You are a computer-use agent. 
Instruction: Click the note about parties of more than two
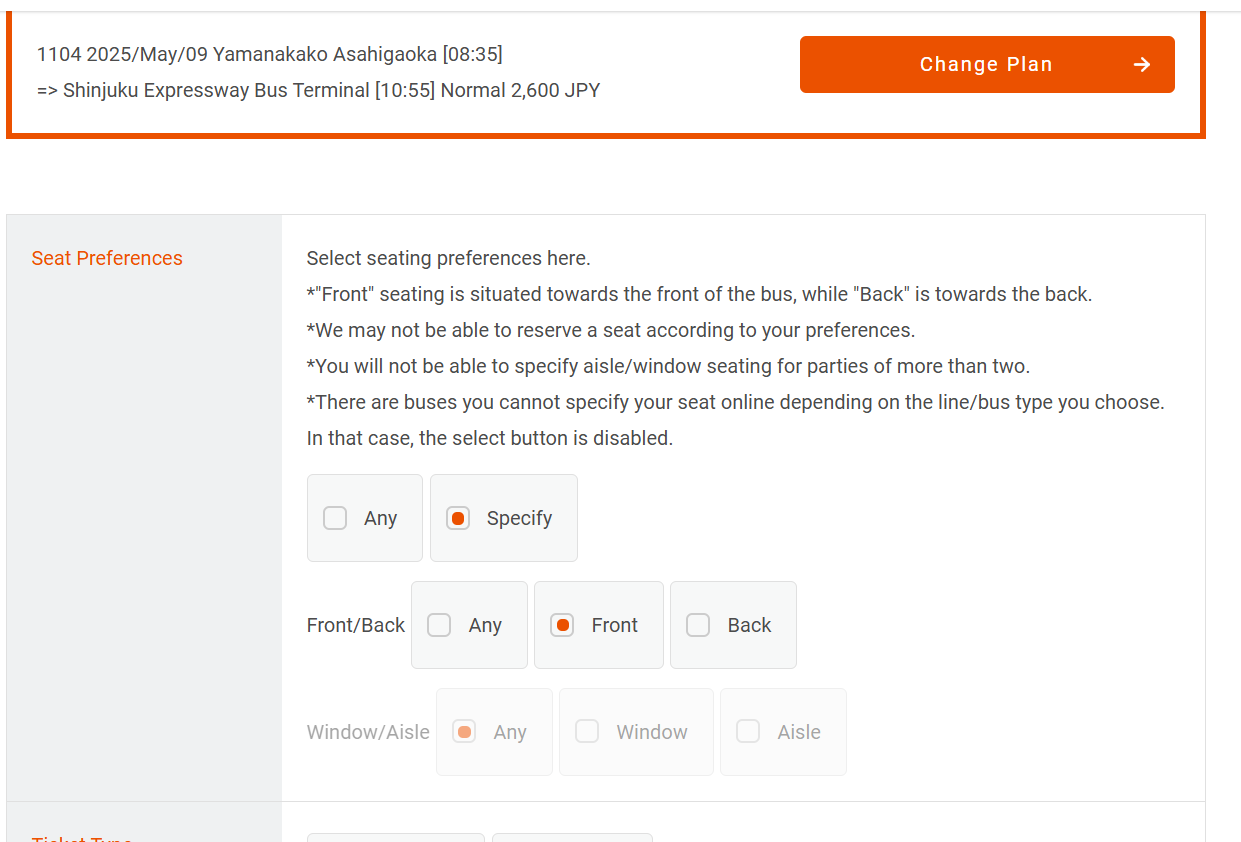click(x=668, y=366)
